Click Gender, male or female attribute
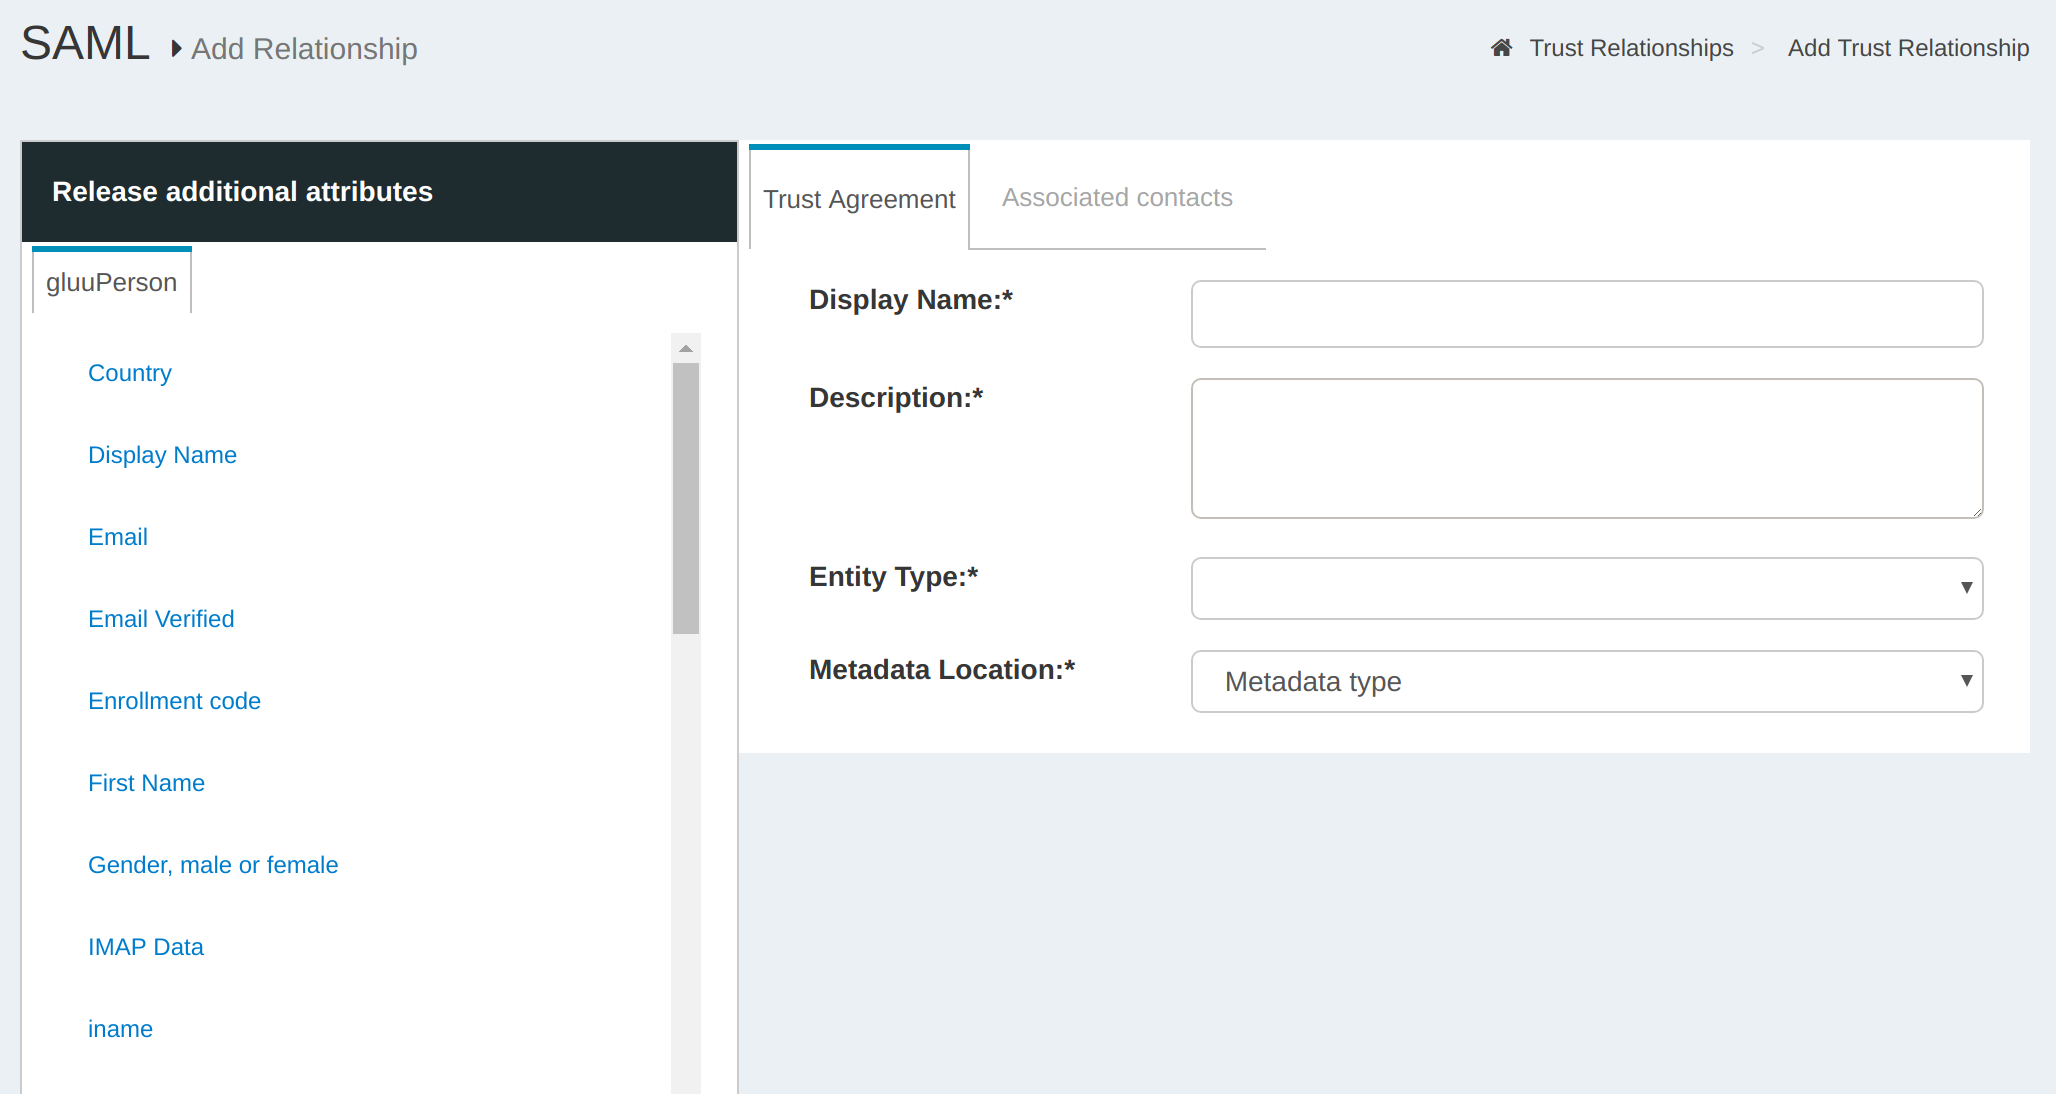Image resolution: width=2056 pixels, height=1094 pixels. [x=213, y=865]
